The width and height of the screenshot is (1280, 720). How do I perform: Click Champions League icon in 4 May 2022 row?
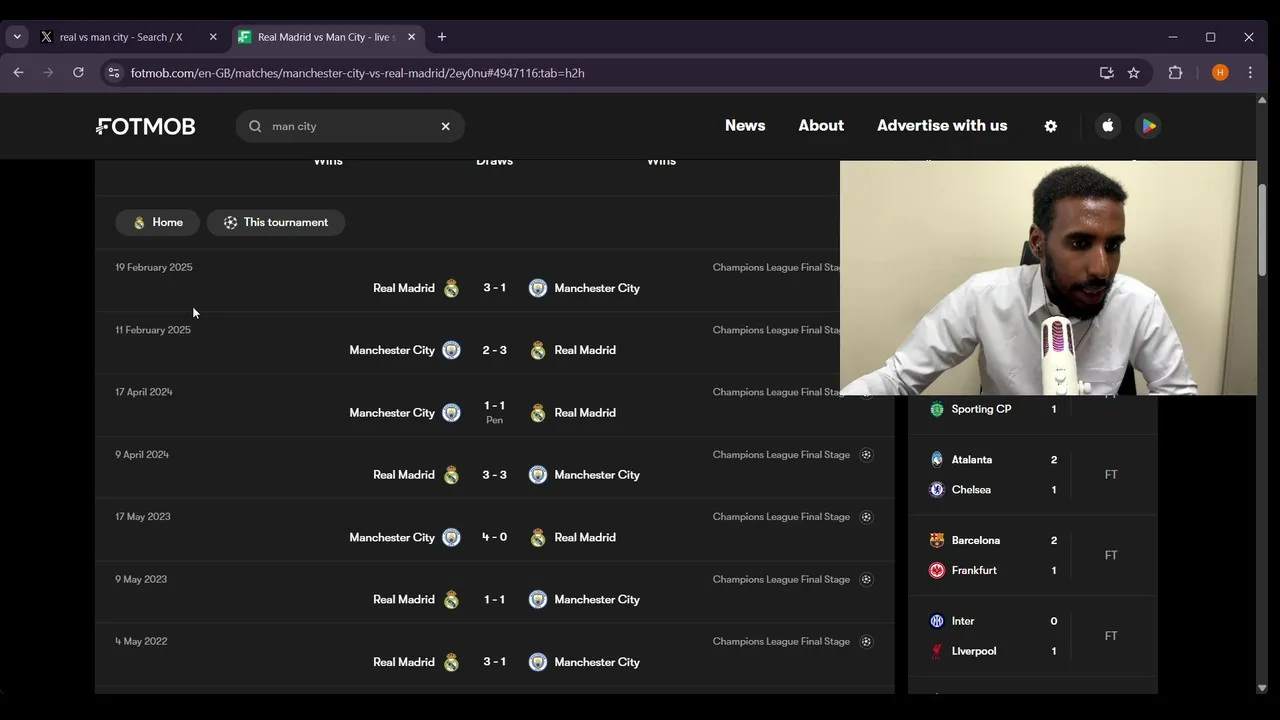tap(866, 642)
